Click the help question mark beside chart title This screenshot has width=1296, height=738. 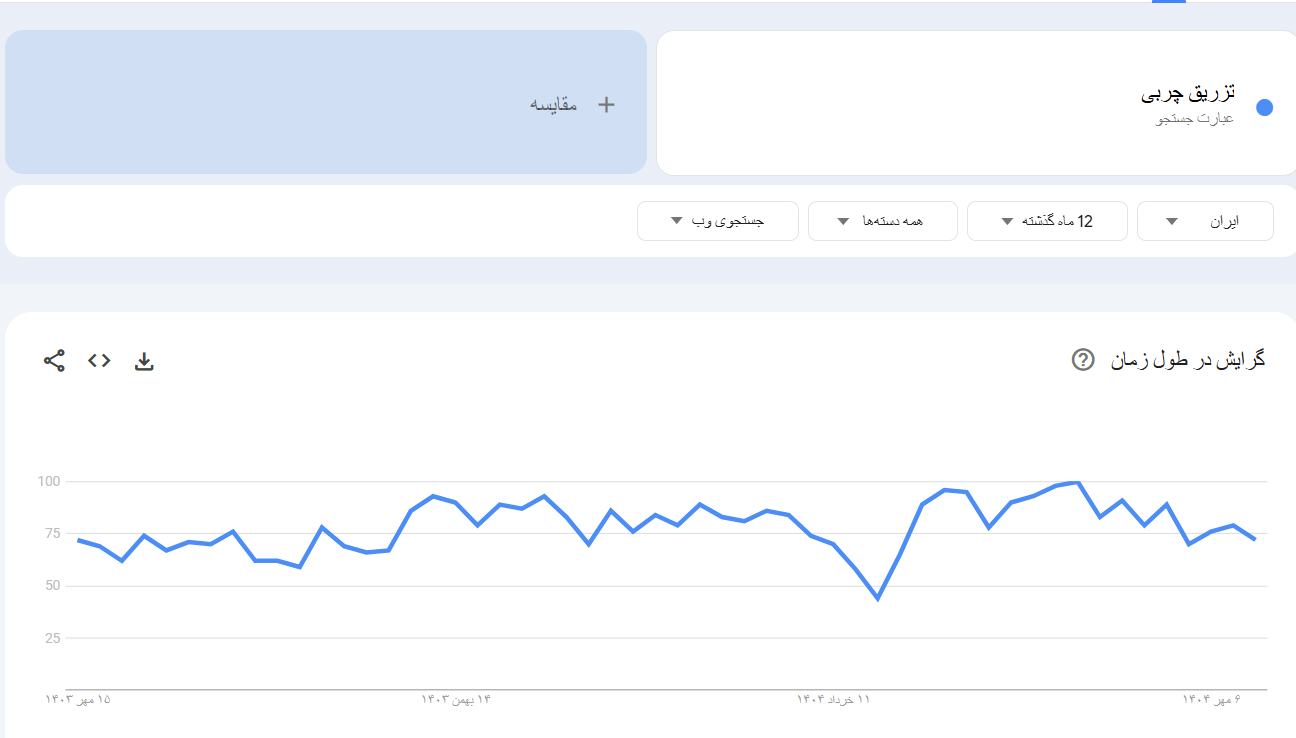click(1082, 360)
